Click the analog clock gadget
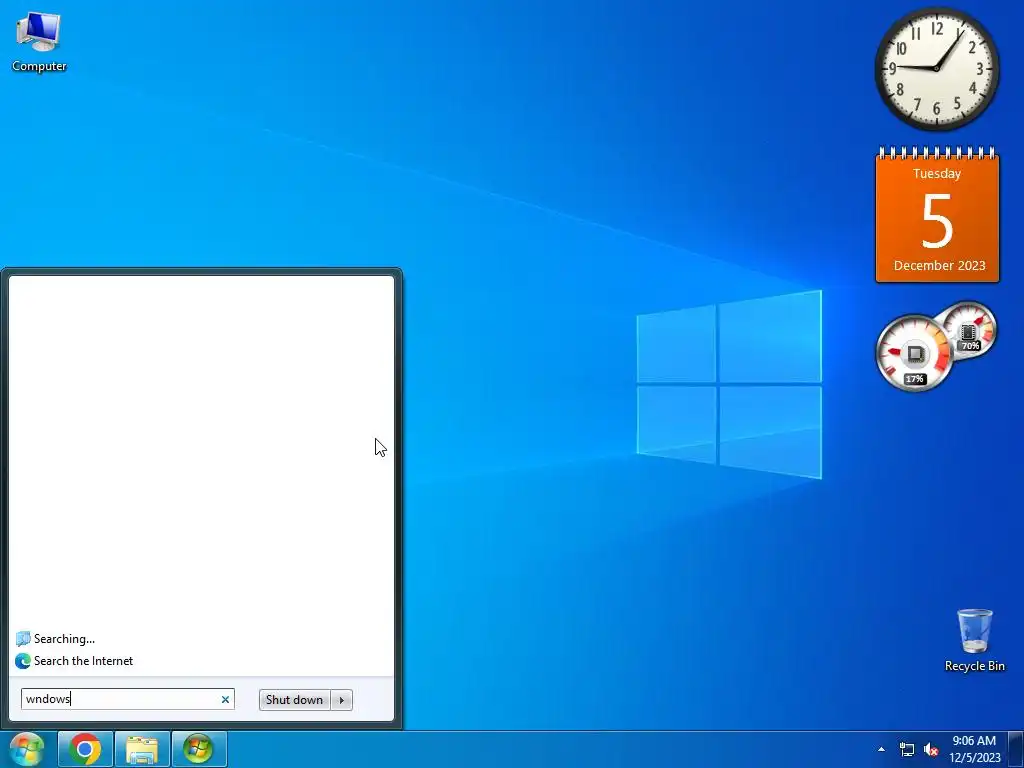This screenshot has height=768, width=1024. [936, 69]
